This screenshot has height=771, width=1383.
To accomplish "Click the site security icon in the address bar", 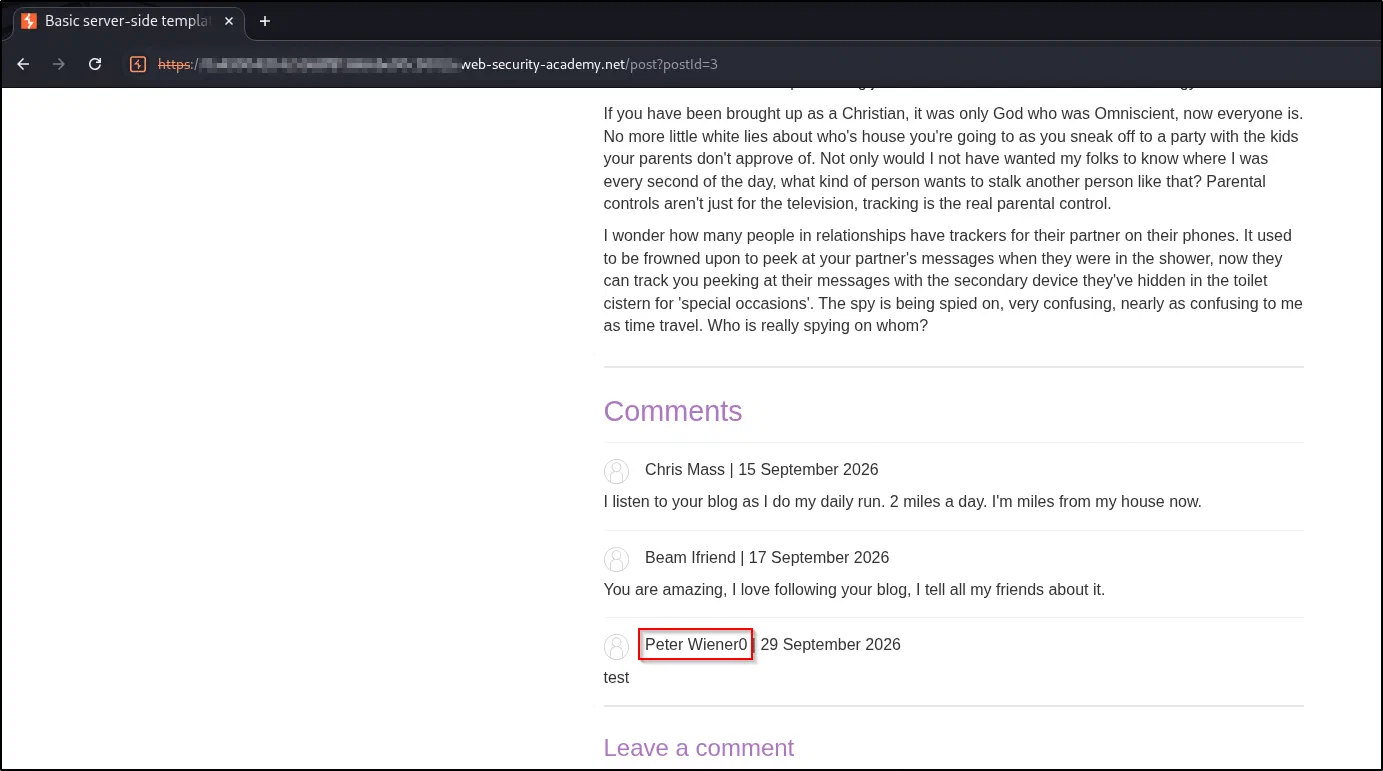I will point(139,64).
